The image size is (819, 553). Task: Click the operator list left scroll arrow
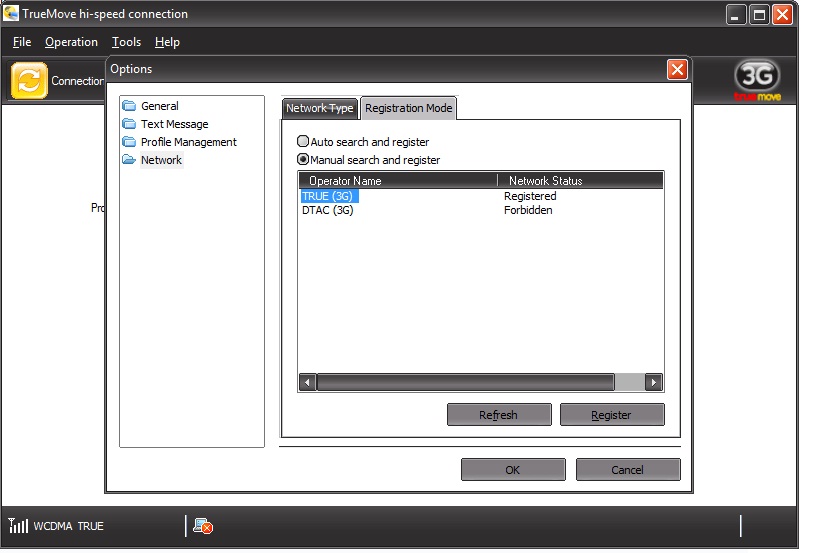[307, 382]
